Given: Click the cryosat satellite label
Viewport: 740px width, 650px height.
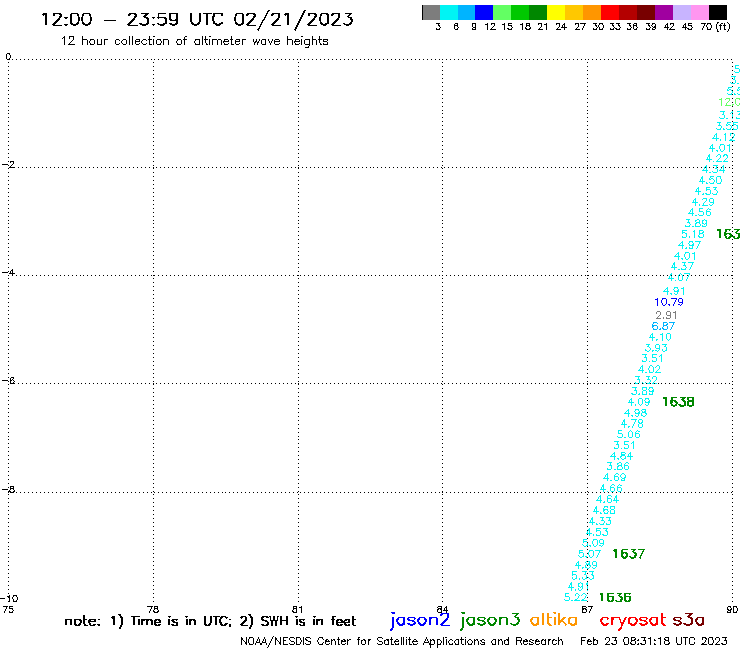Looking at the screenshot, I should pyautogui.click(x=633, y=620).
